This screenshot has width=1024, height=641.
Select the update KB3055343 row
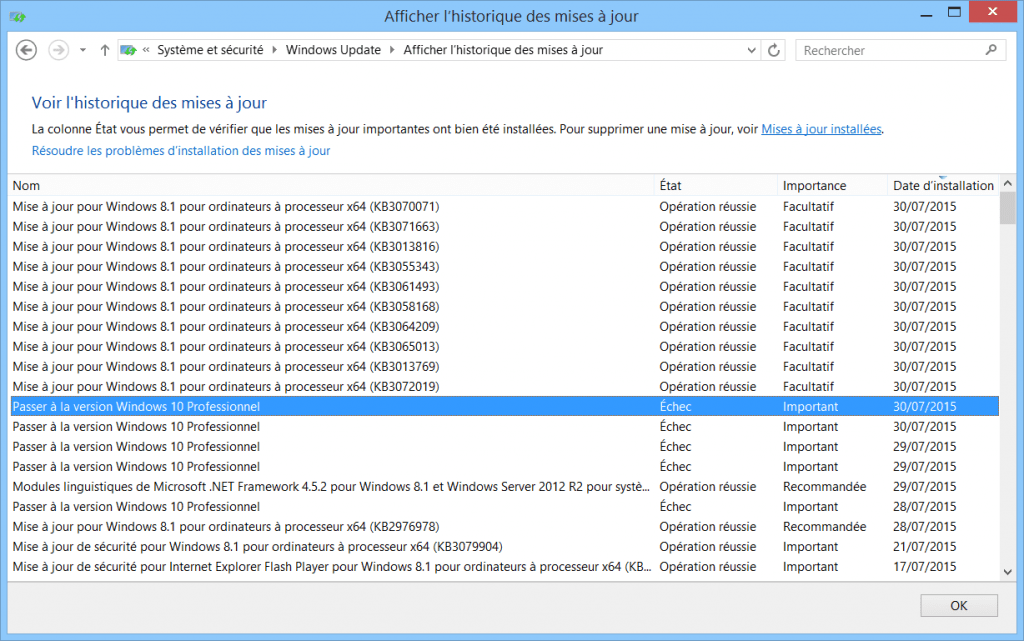(x=504, y=266)
